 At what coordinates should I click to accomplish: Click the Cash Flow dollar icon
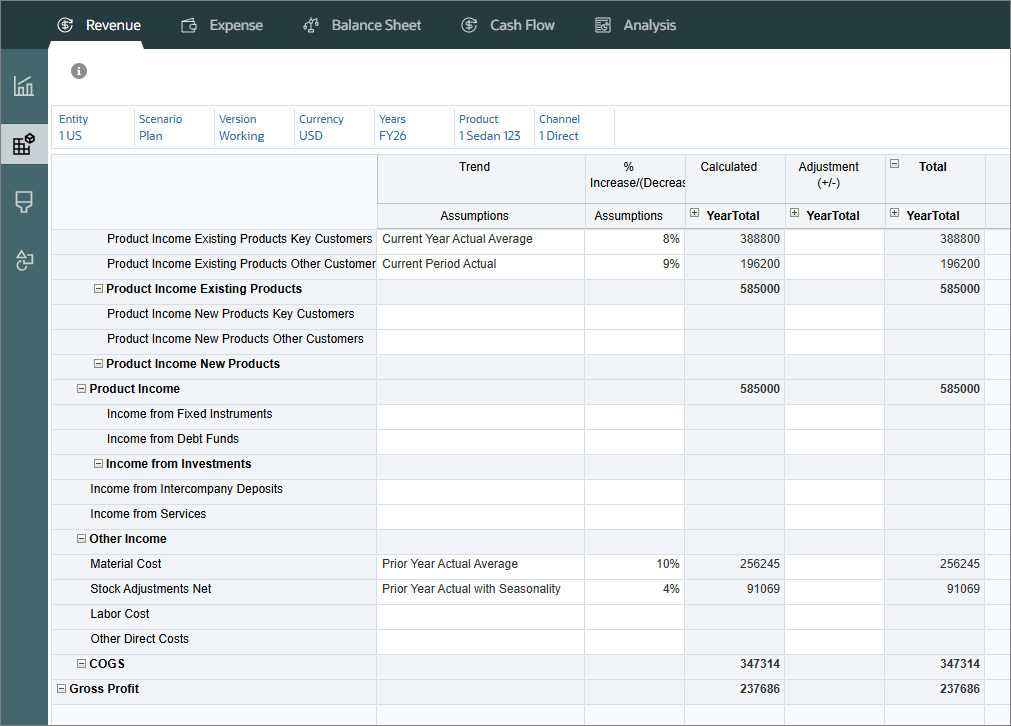[x=469, y=25]
